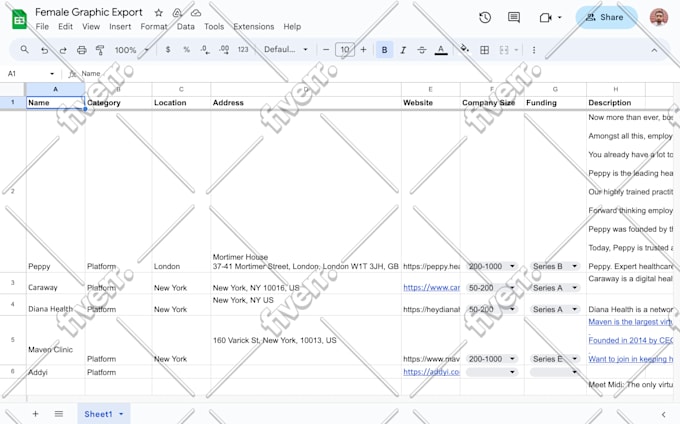
Task: Open the File menu
Action: (x=42, y=26)
